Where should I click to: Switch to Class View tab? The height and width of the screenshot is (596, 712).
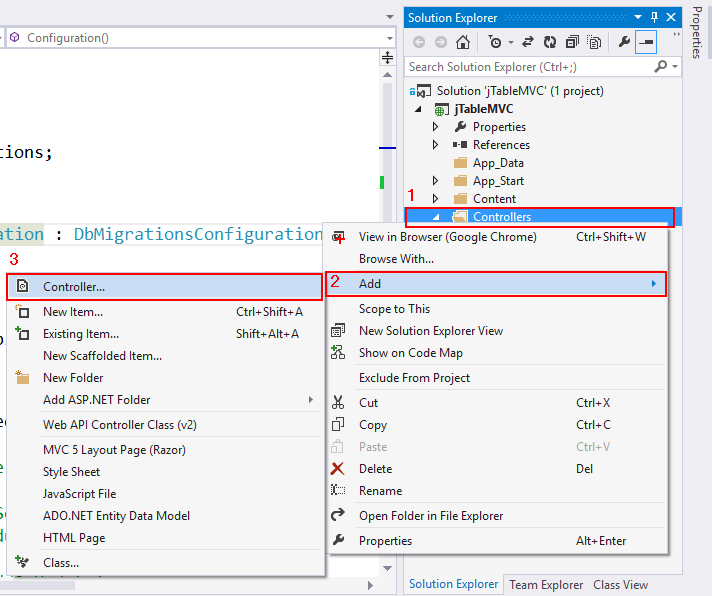click(620, 585)
